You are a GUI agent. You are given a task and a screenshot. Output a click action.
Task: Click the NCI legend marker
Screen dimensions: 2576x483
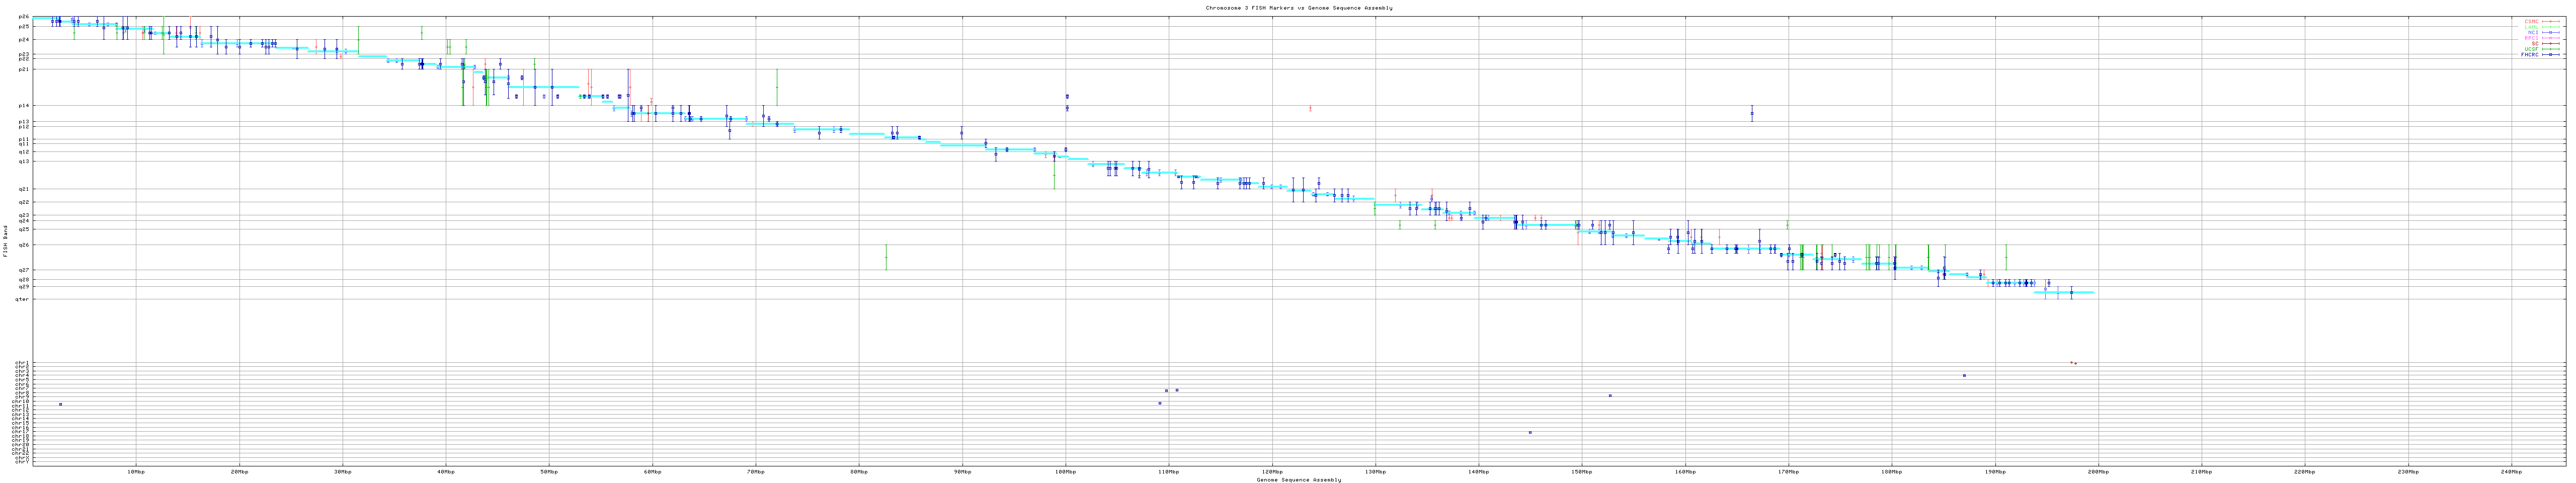point(2551,32)
